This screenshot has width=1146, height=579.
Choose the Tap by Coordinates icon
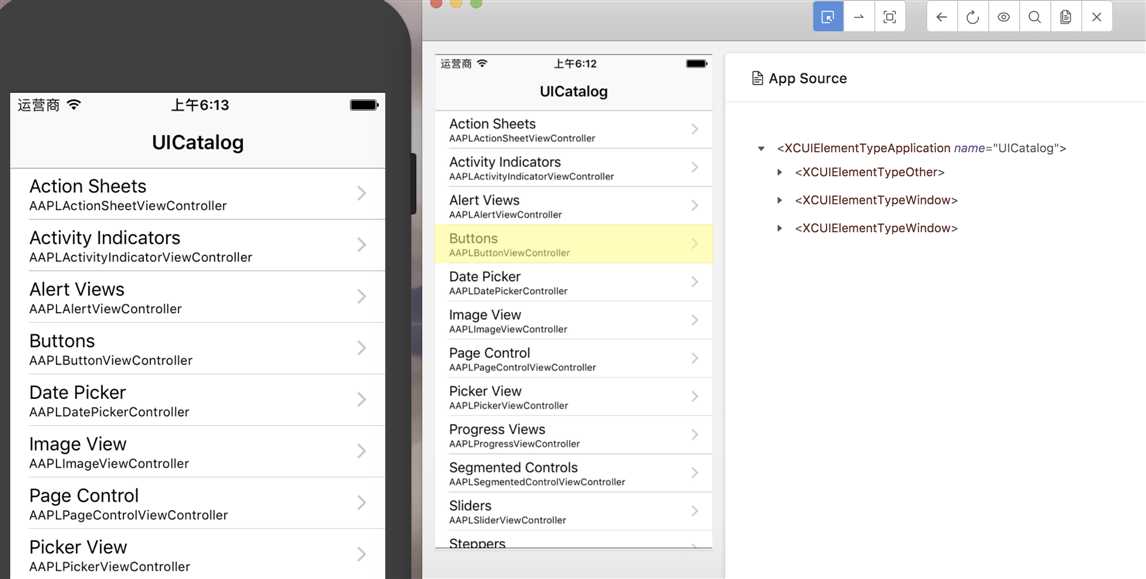click(889, 17)
